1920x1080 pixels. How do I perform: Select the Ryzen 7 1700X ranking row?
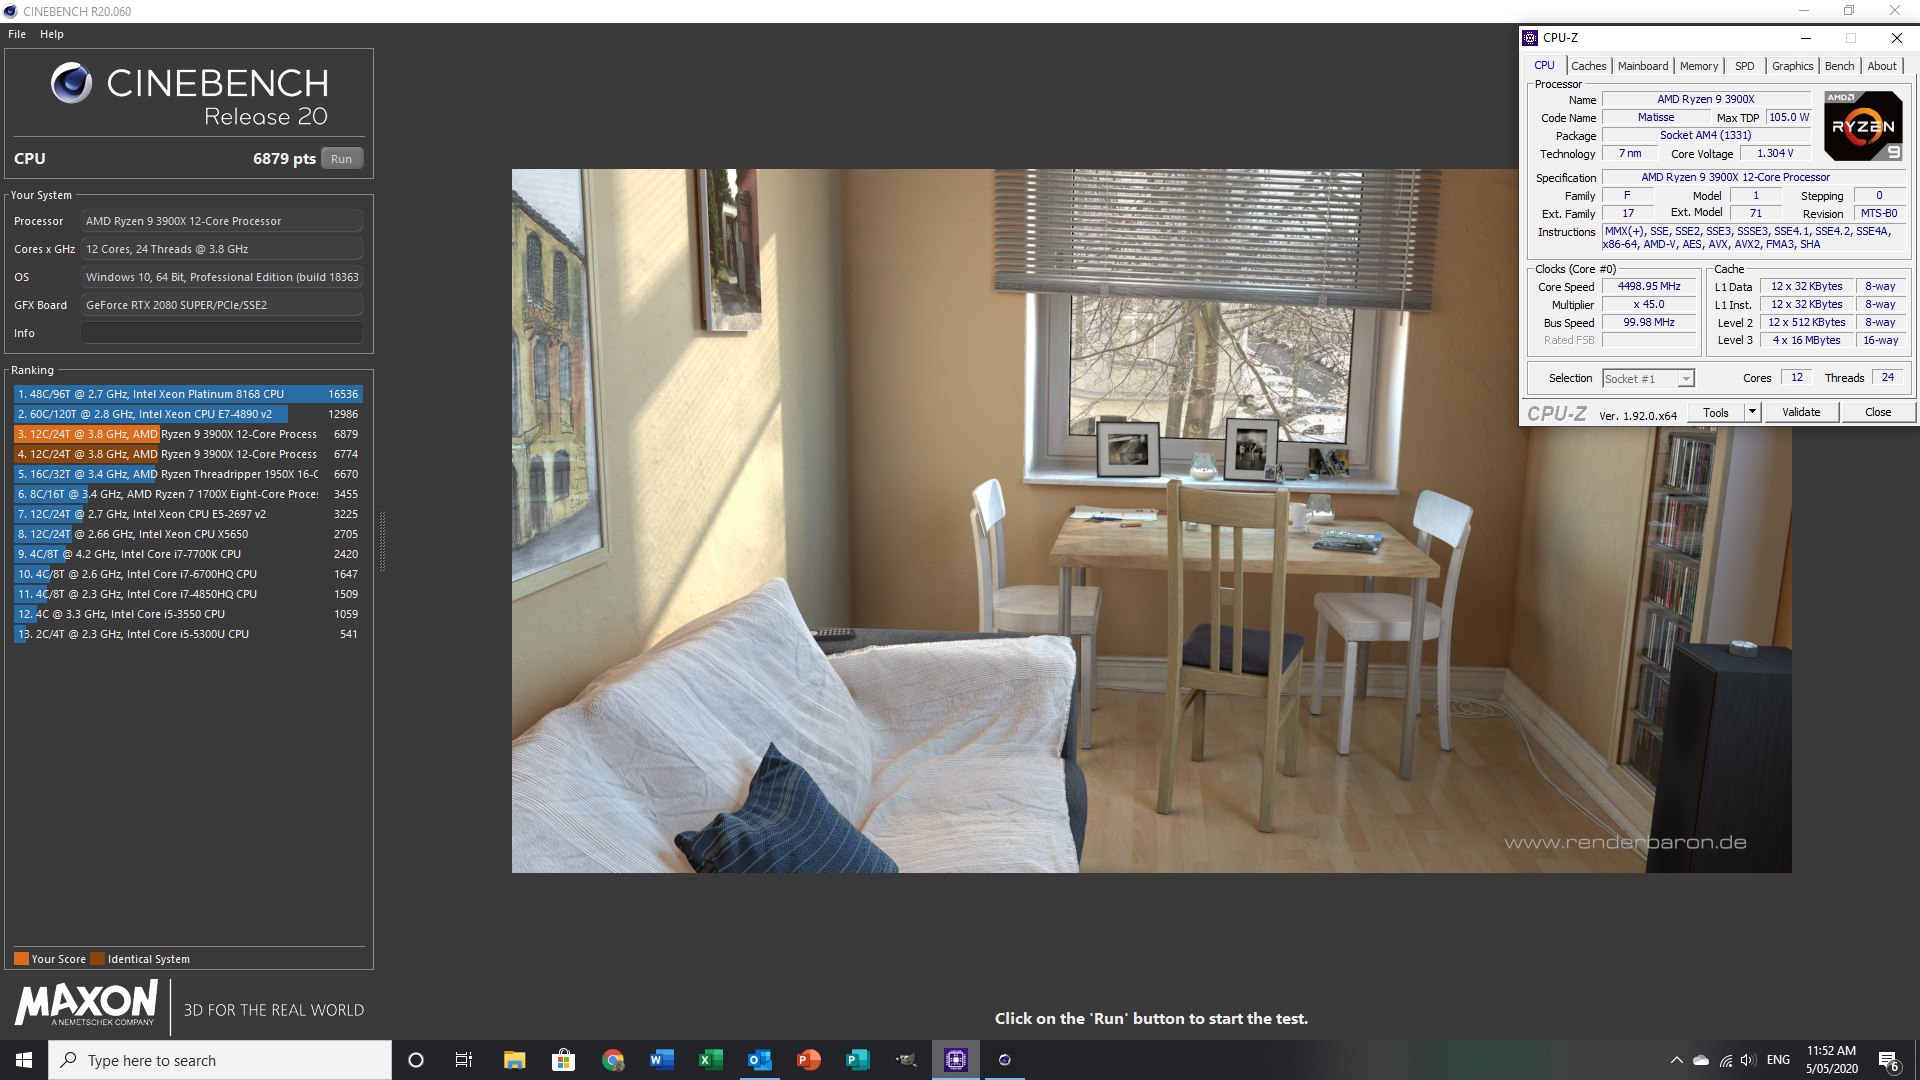click(188, 494)
